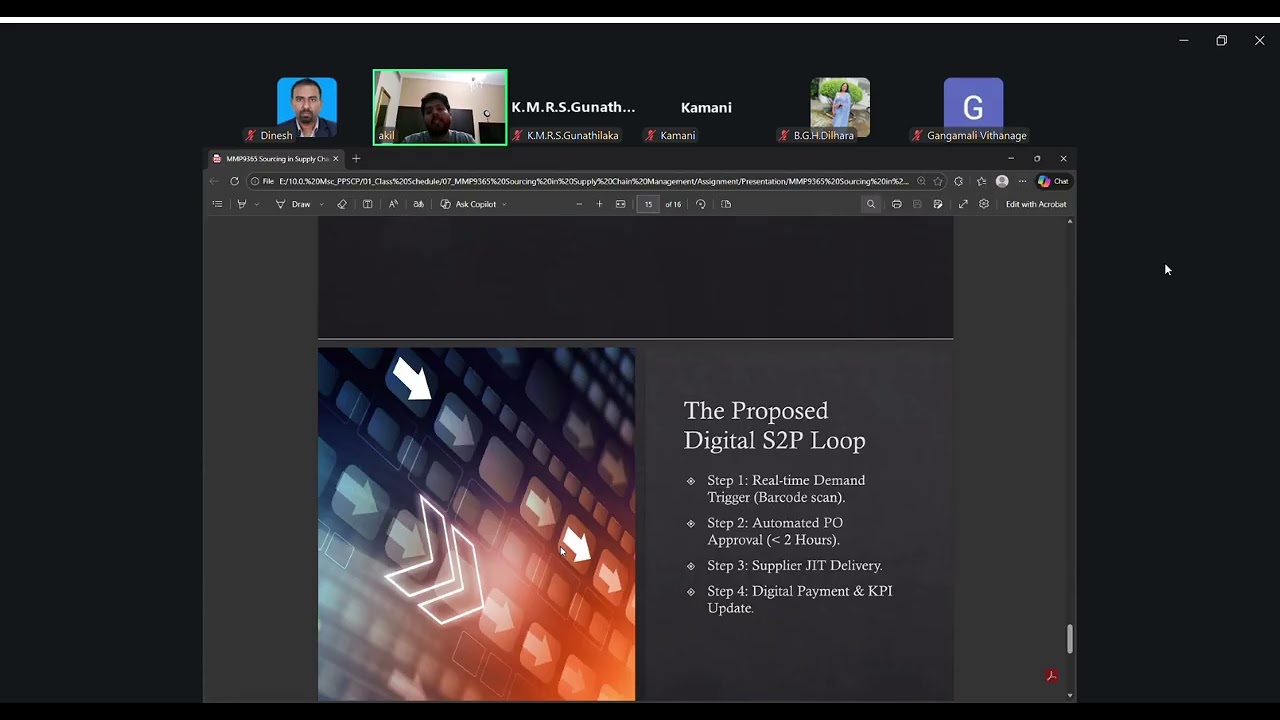Screen dimensions: 1280x720
Task: Select the Highlight tool in PDF toolbar
Action: point(241,204)
